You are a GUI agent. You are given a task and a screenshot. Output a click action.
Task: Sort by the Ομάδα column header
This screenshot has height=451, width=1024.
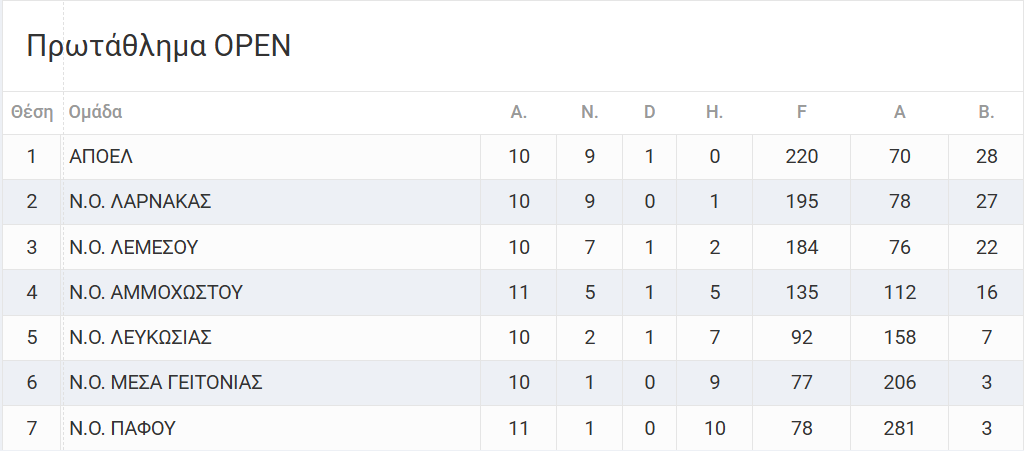pyautogui.click(x=96, y=112)
